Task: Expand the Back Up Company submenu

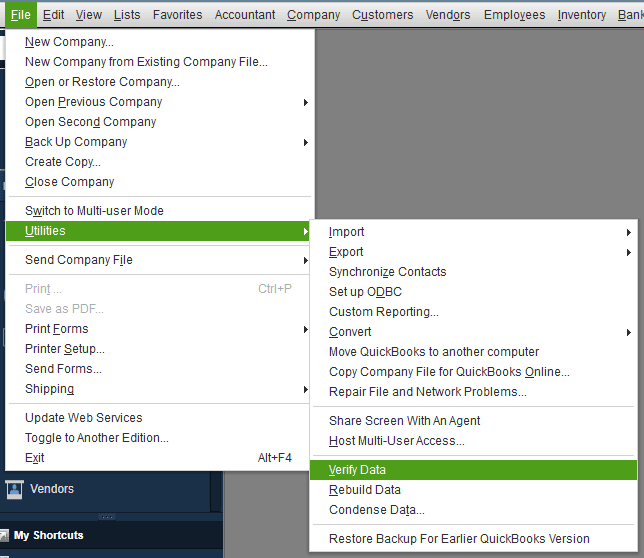Action: pyautogui.click(x=306, y=142)
